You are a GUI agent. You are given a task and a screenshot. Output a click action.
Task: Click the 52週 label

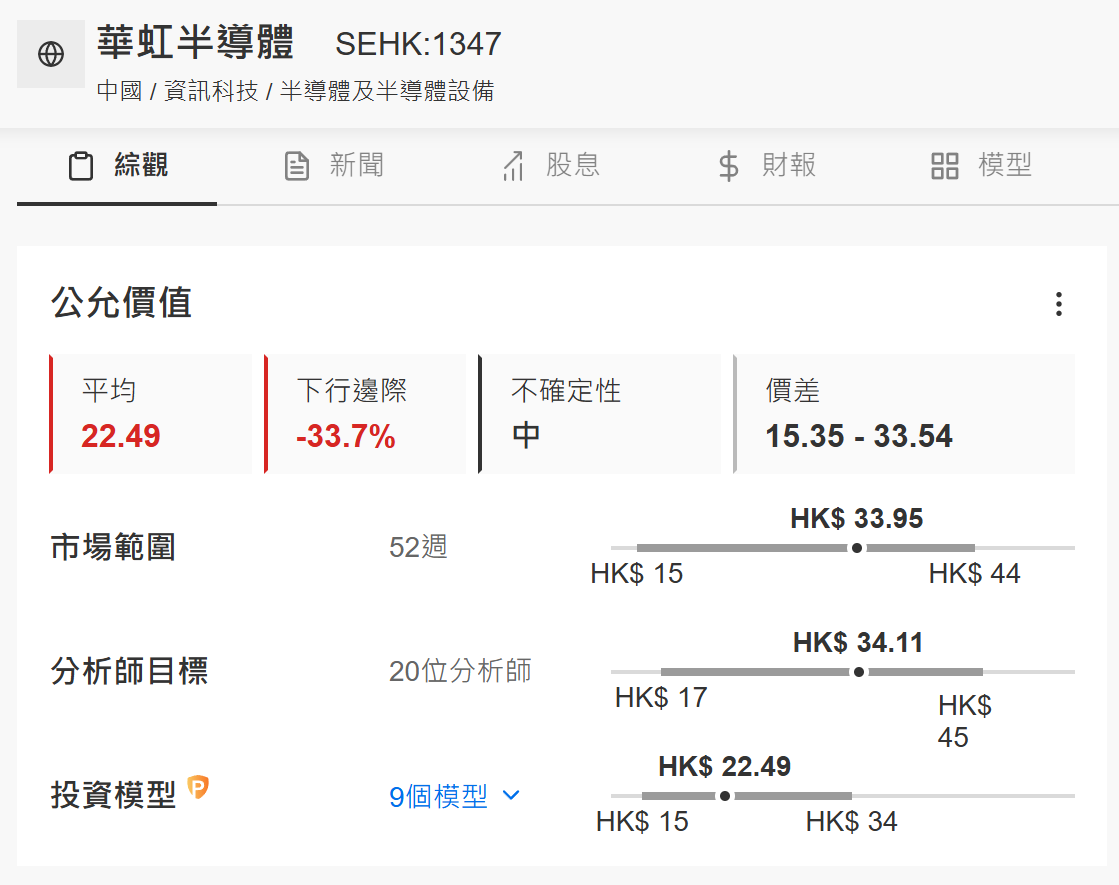click(x=418, y=547)
